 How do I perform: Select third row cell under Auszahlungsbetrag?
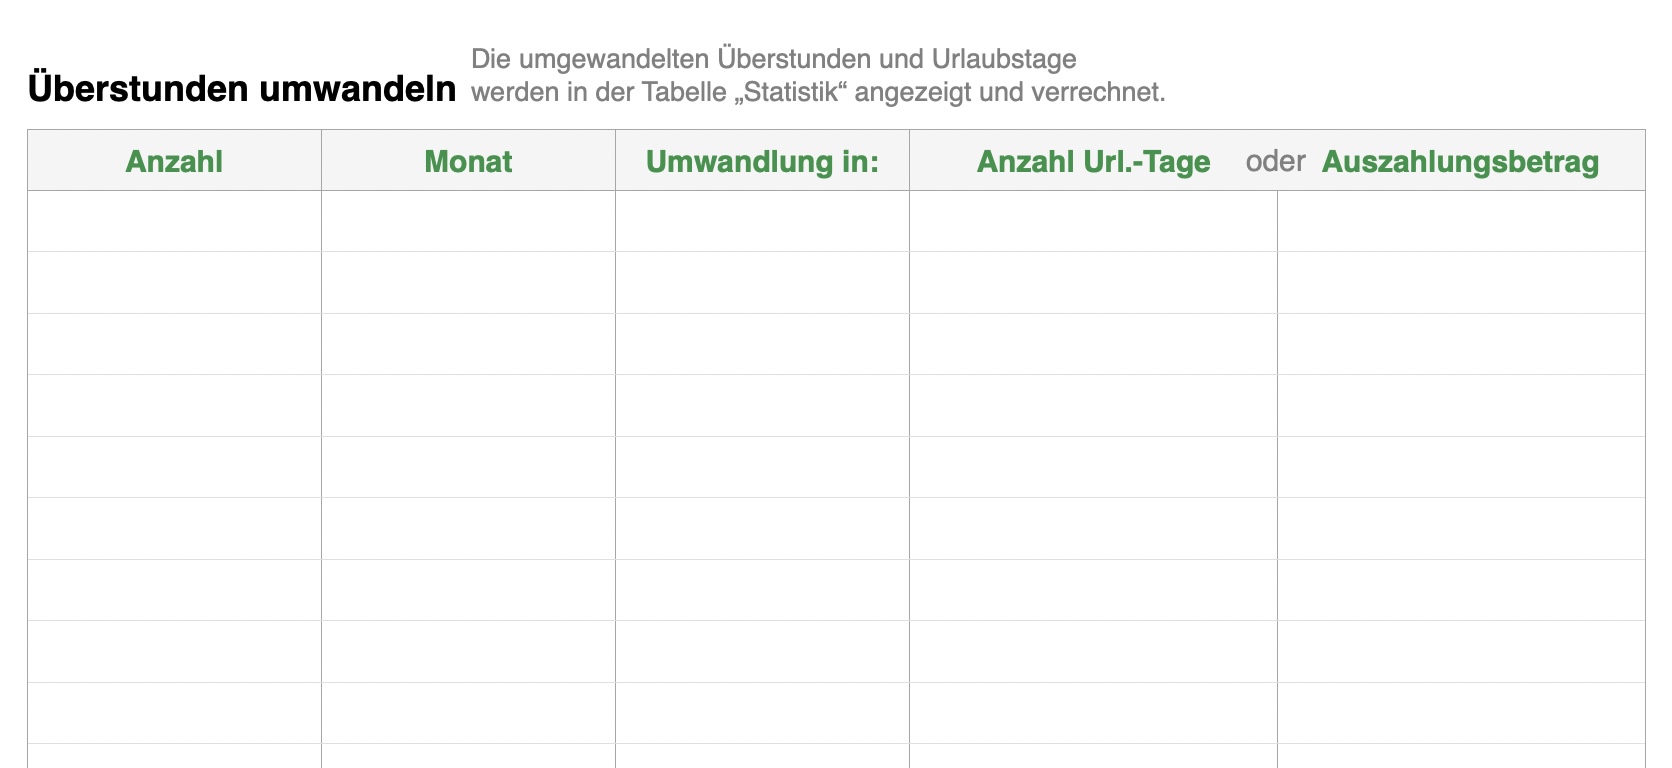pos(1460,344)
